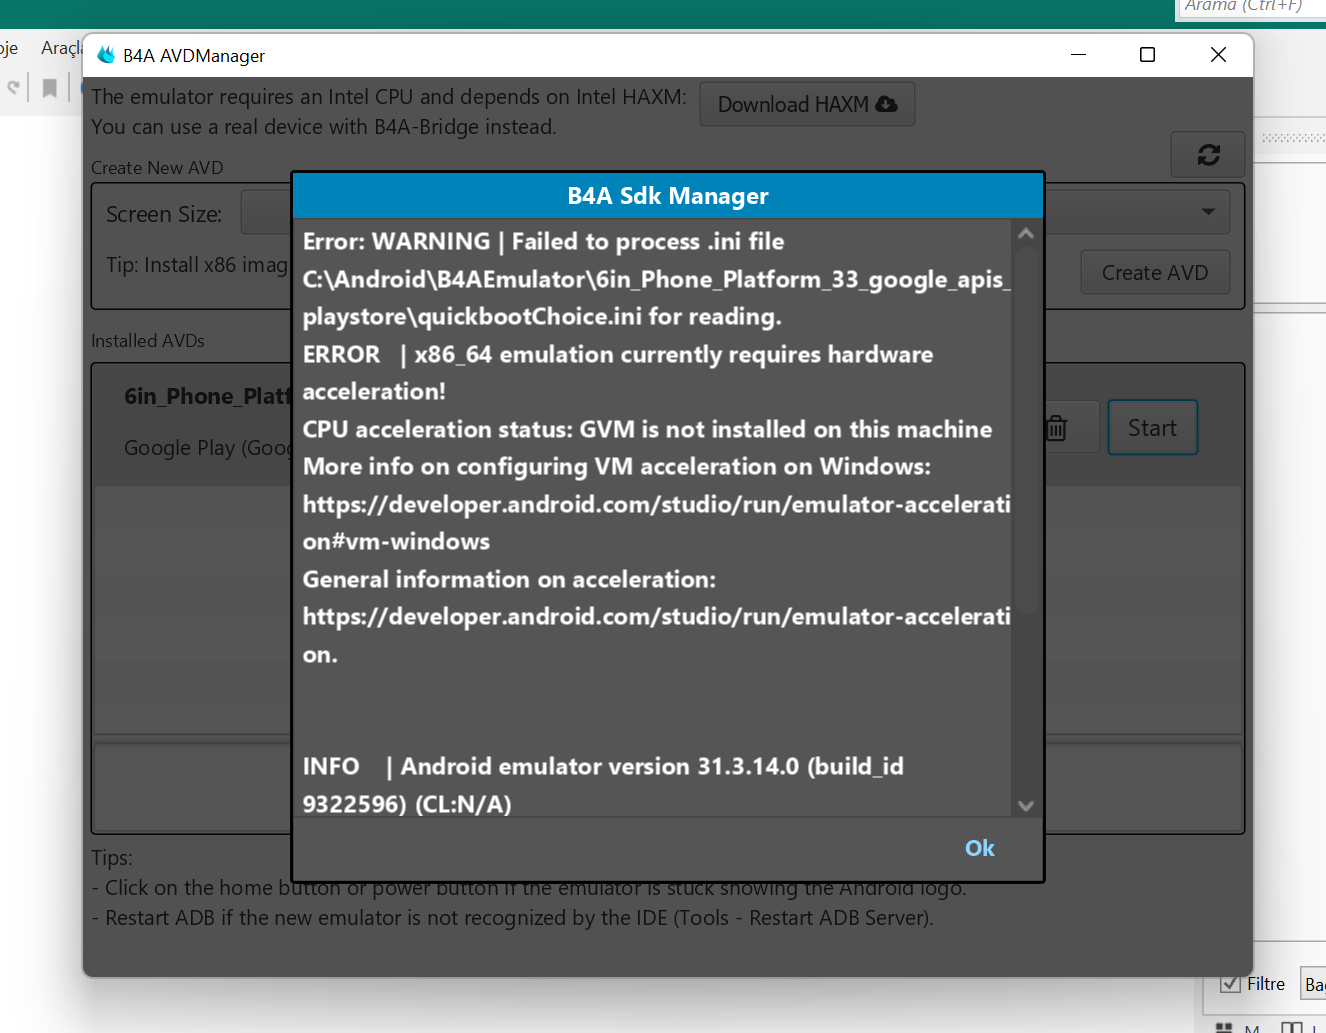Screen dimensions: 1326x1033
Task: Click the refresh AVD list icon
Action: pyautogui.click(x=1208, y=155)
